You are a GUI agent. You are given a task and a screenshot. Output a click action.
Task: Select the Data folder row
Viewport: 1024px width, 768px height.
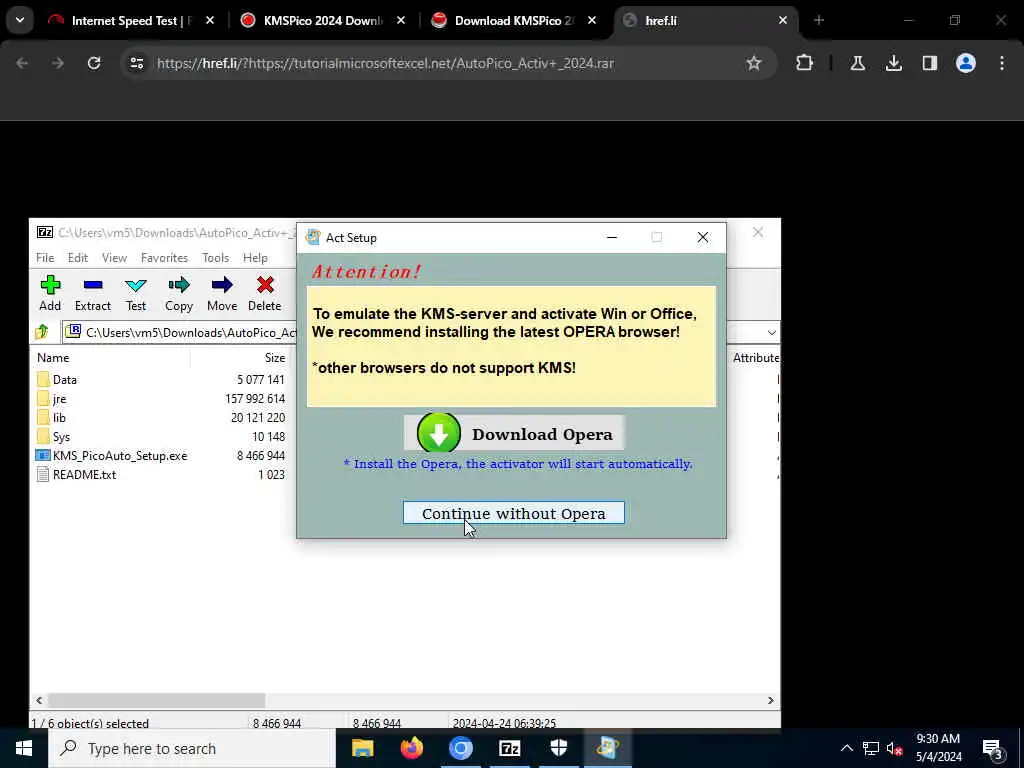161,379
